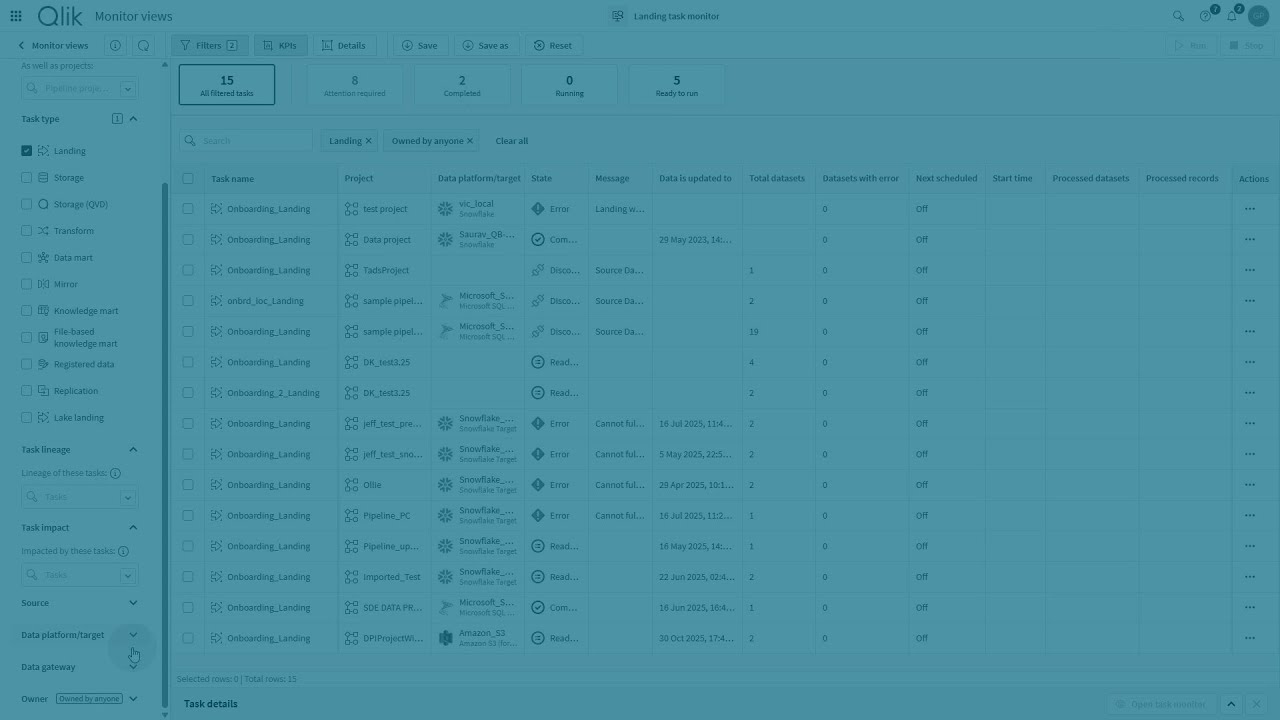Click the project icon next to Pipeline_PC
1280x720 pixels.
(x=351, y=516)
